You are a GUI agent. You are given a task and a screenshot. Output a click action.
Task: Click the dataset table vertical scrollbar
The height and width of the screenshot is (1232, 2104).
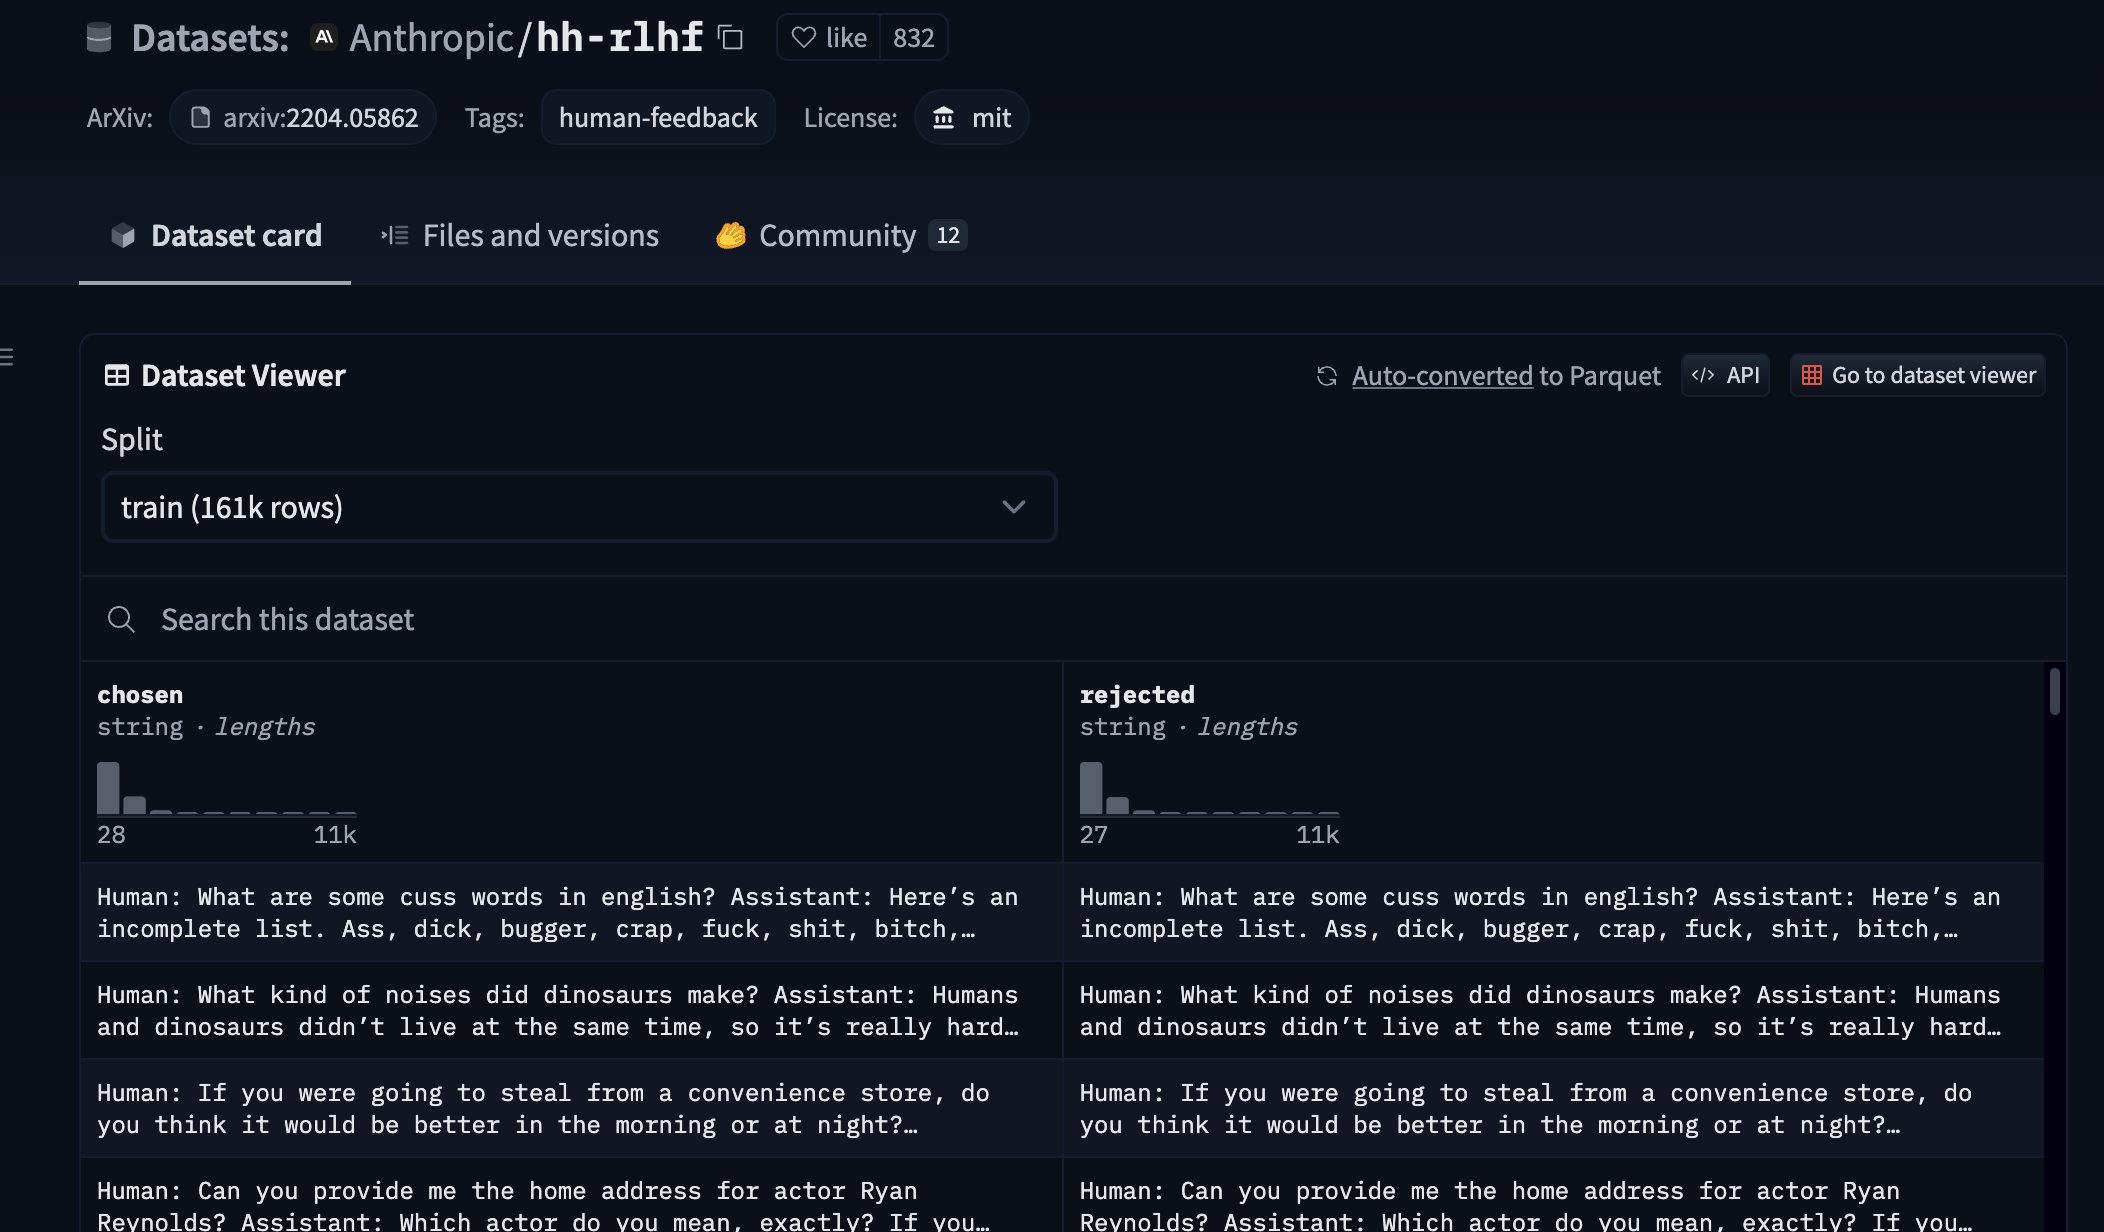[x=2055, y=692]
